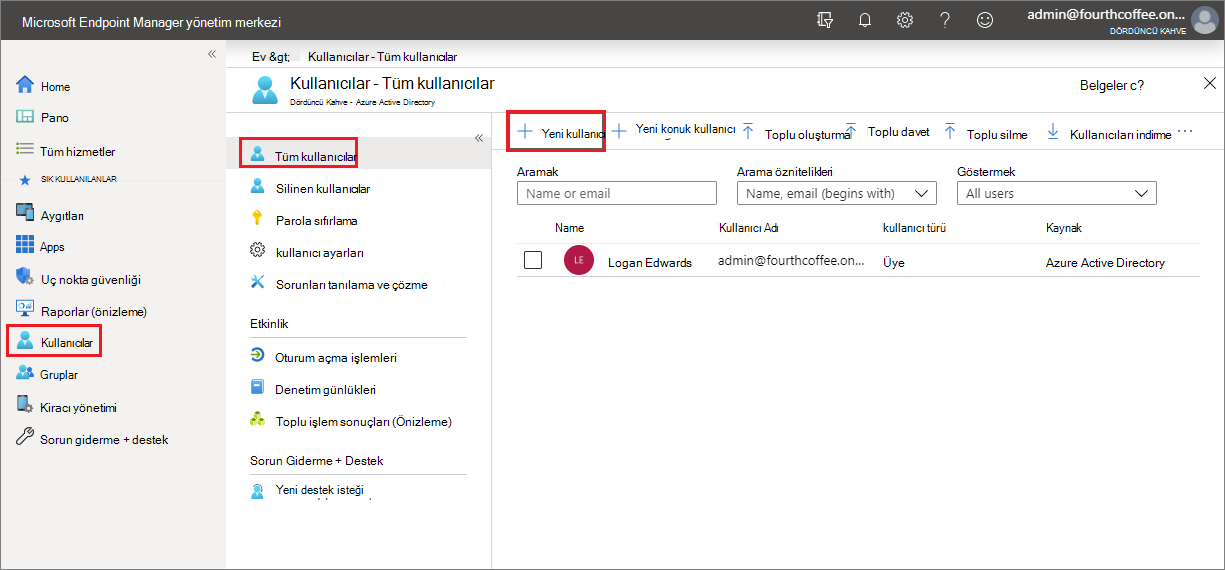The width and height of the screenshot is (1225, 570).
Task: Click the kullanıcı türü column header
Action: [914, 228]
